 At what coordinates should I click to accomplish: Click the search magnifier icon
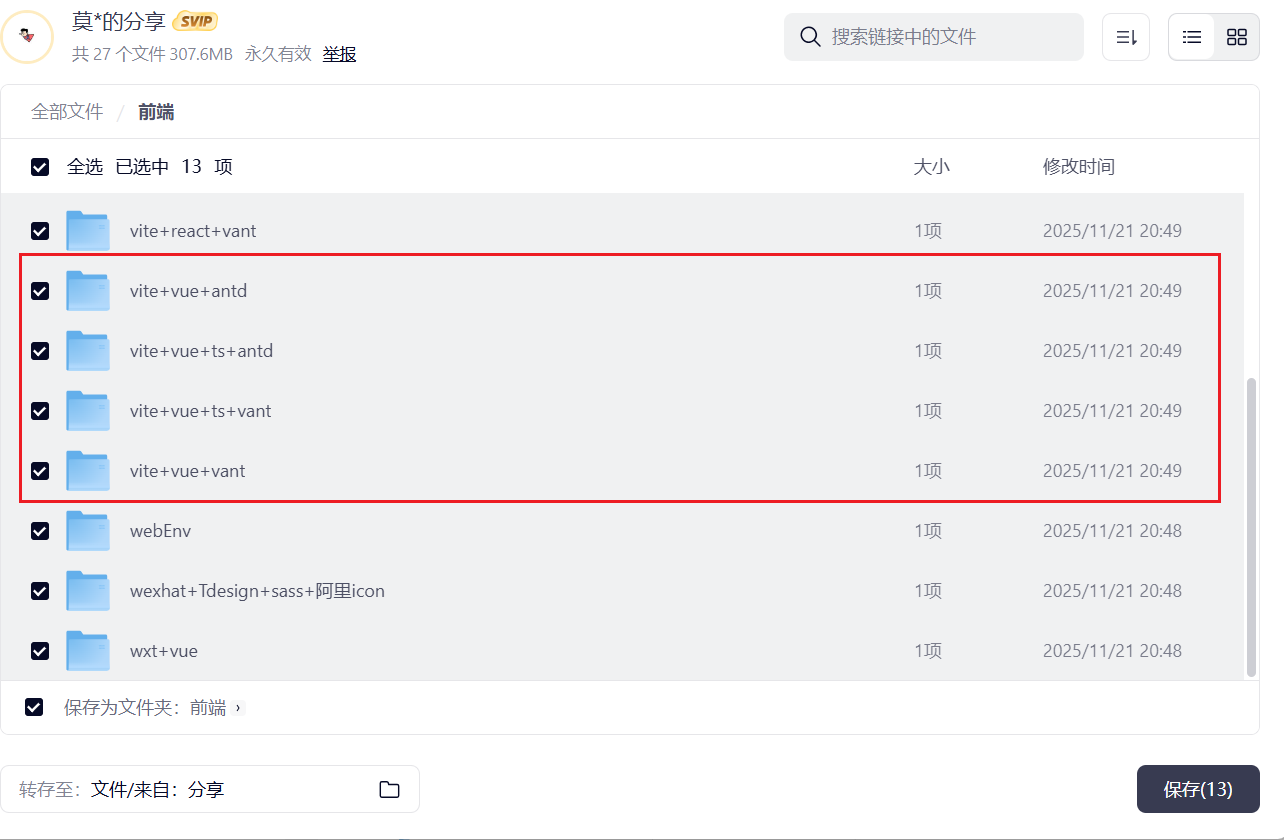click(x=811, y=37)
